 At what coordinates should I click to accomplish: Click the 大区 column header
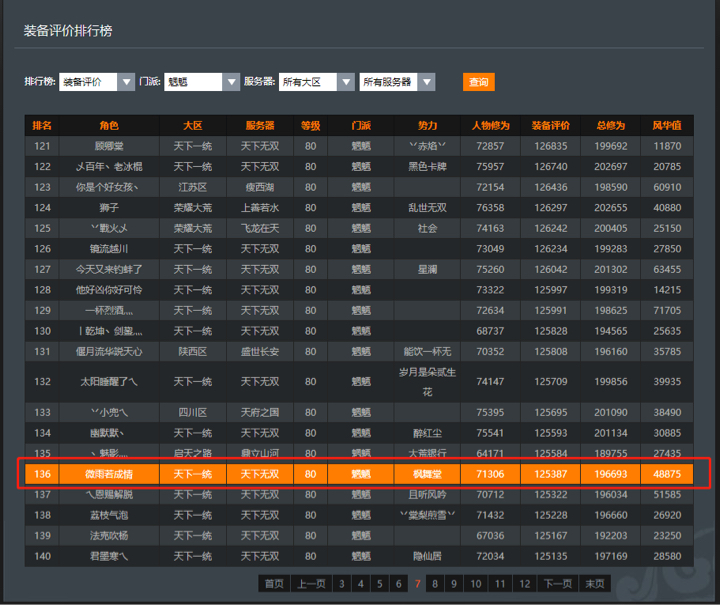pos(193,125)
